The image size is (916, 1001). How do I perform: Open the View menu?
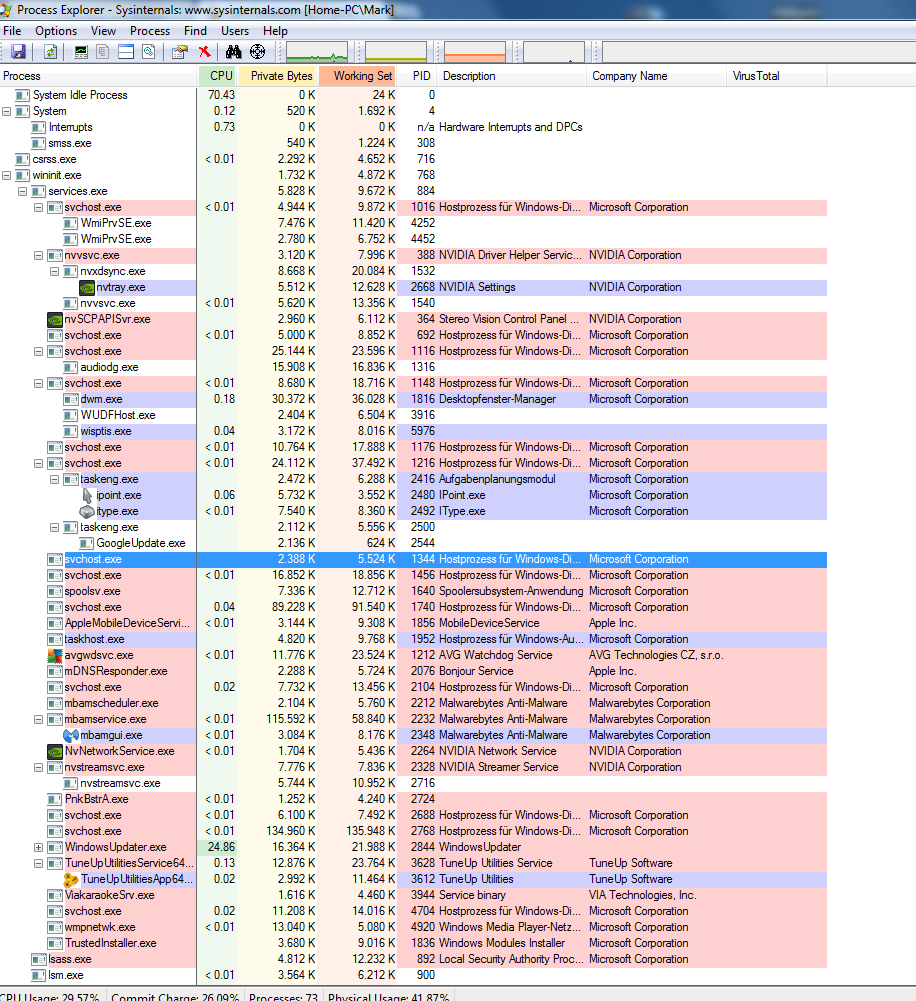tap(103, 31)
